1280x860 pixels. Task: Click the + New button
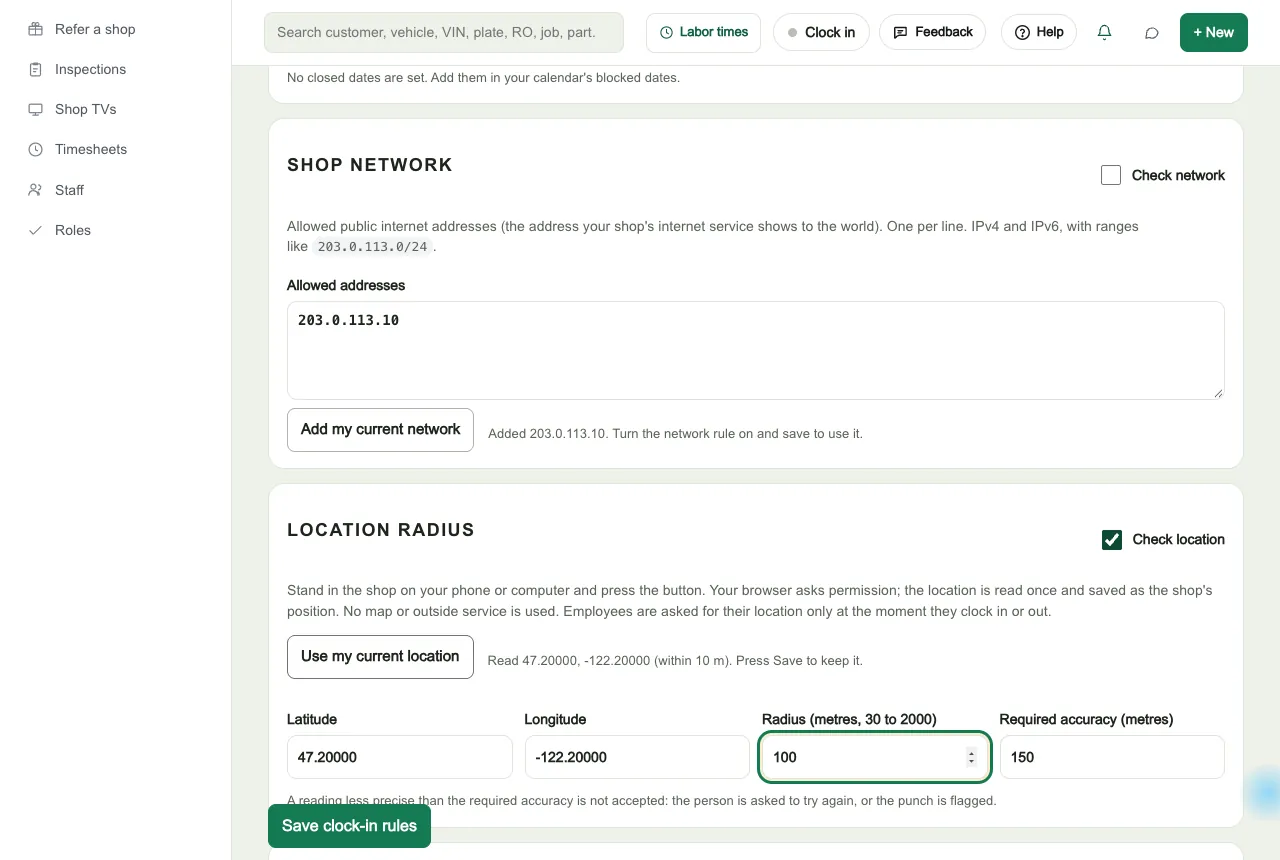click(1213, 32)
